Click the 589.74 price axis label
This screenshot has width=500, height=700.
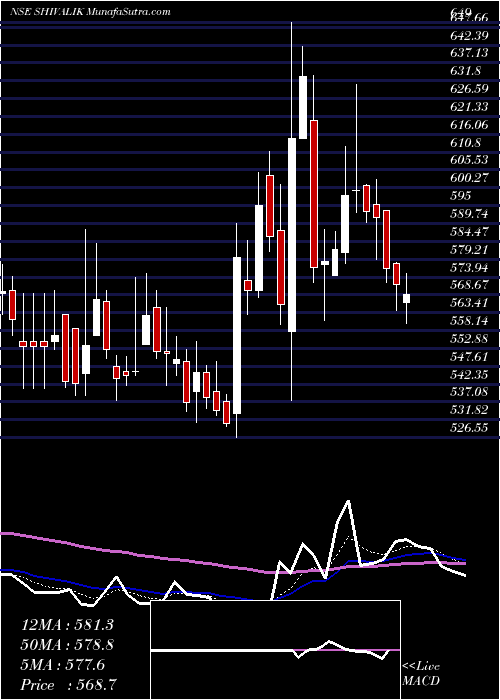tap(469, 213)
